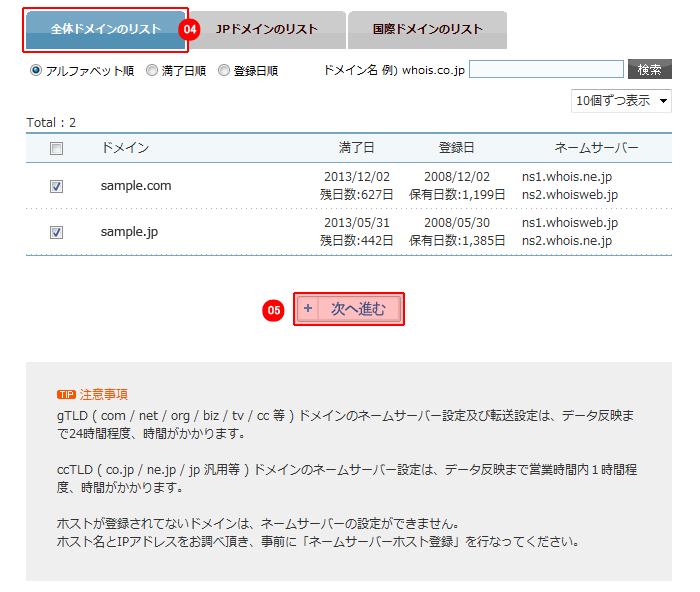The image size is (700, 592).
Task: Choose the 登録日順 radio option
Action: pyautogui.click(x=224, y=71)
